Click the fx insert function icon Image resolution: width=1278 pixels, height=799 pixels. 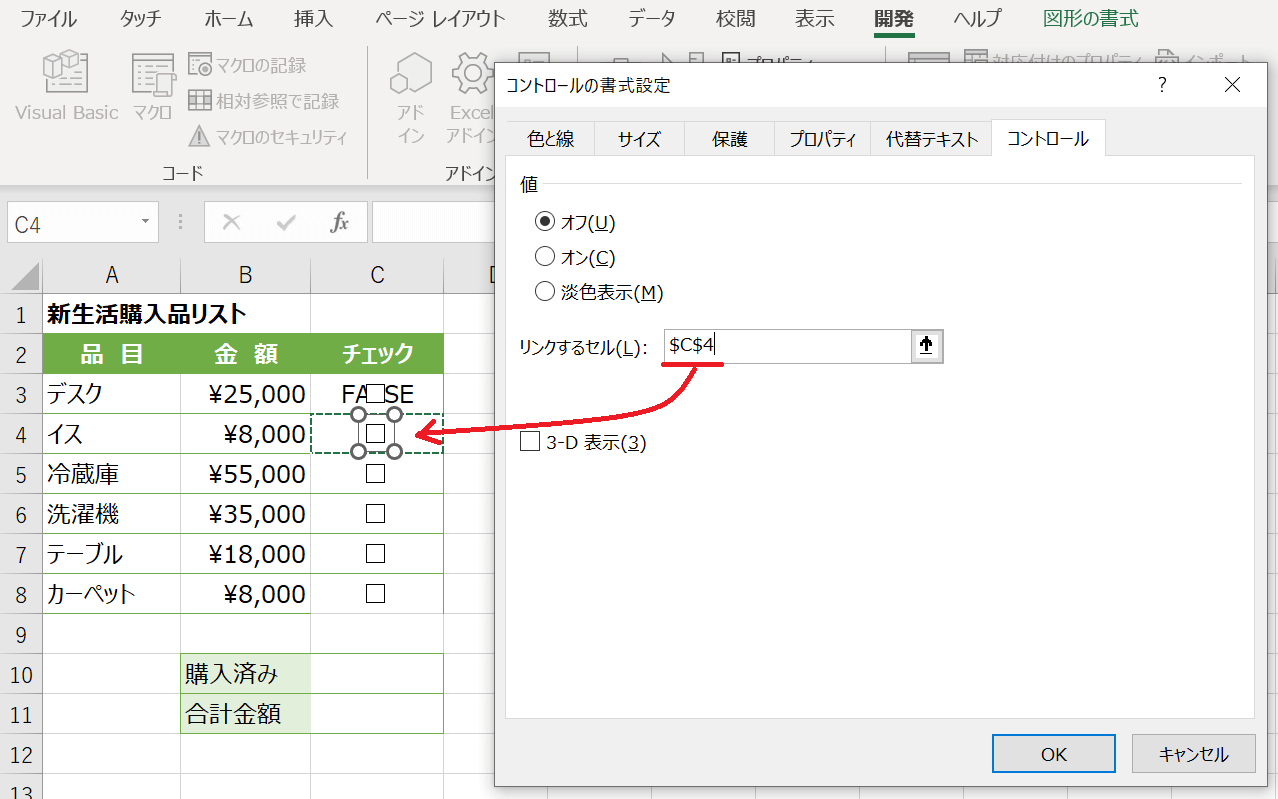click(340, 222)
